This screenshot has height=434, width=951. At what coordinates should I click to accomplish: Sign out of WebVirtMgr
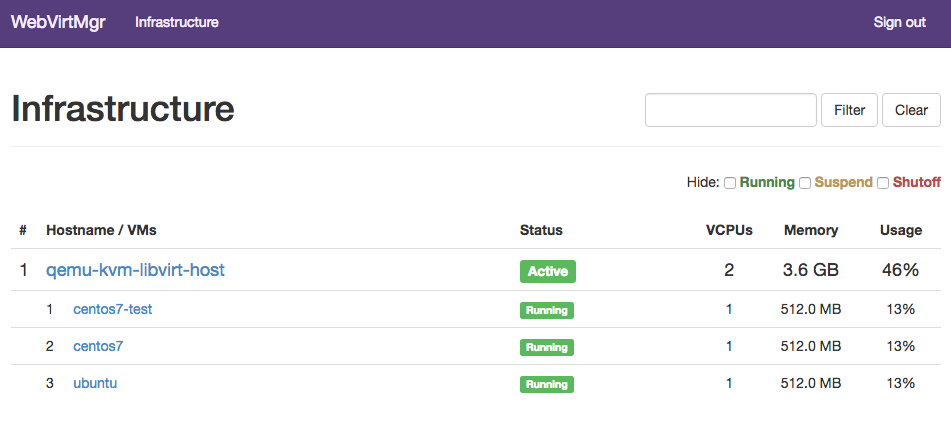[899, 22]
